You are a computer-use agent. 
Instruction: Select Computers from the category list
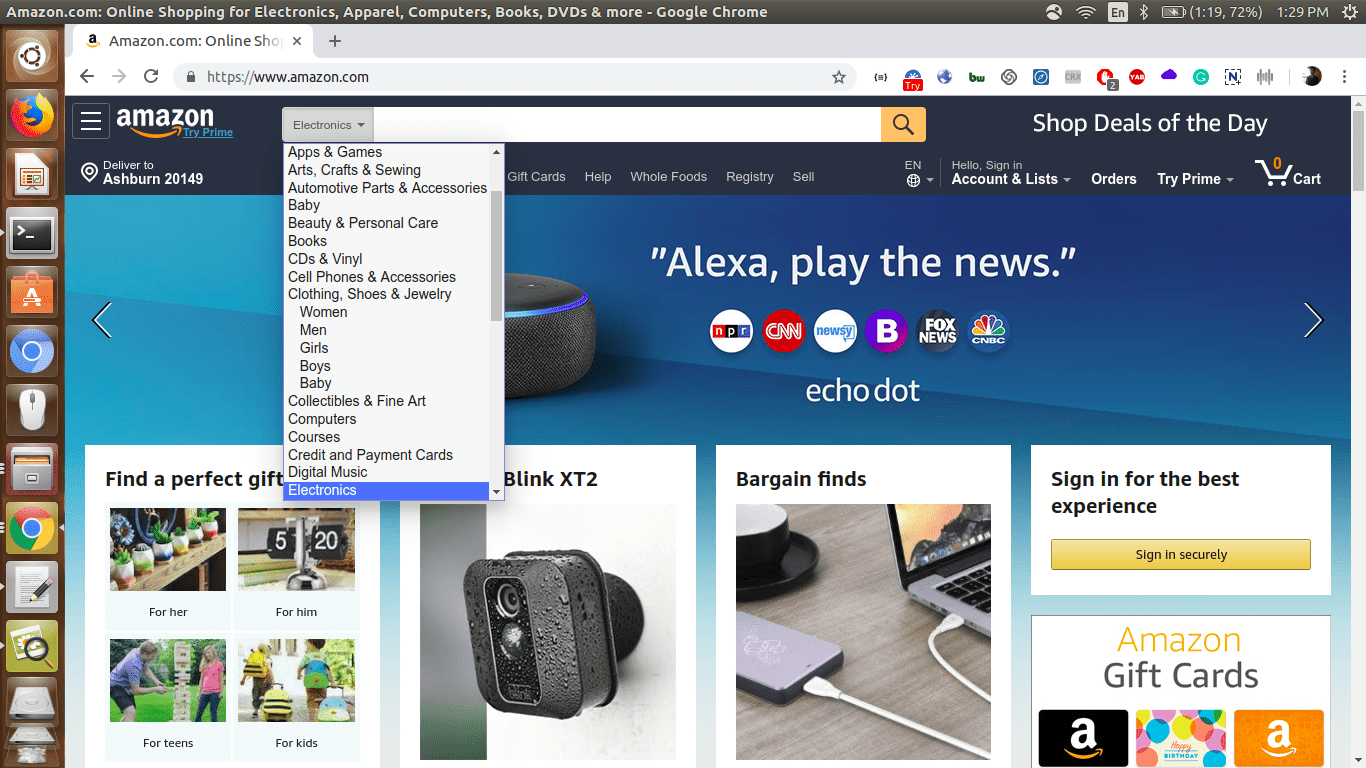pos(322,419)
